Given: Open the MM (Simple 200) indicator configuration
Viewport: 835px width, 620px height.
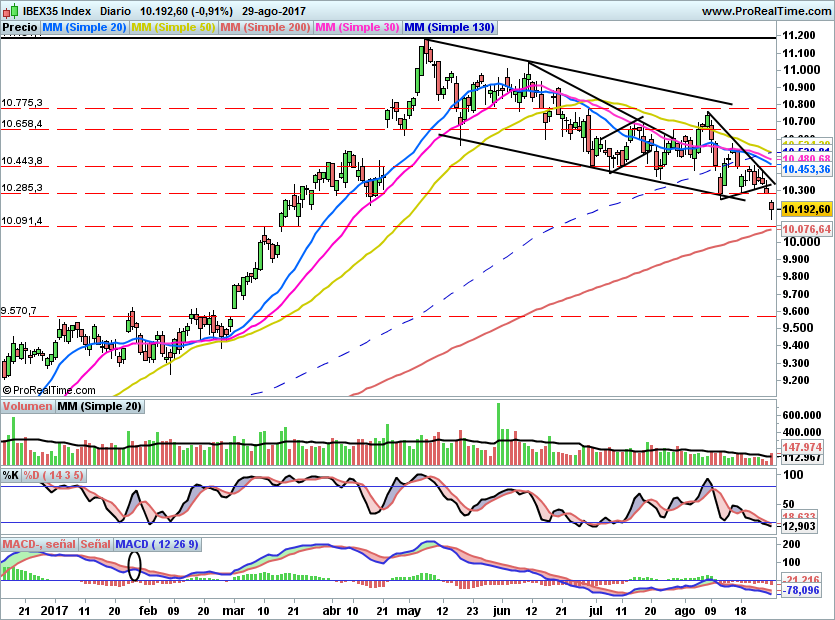Looking at the screenshot, I should coord(266,27).
